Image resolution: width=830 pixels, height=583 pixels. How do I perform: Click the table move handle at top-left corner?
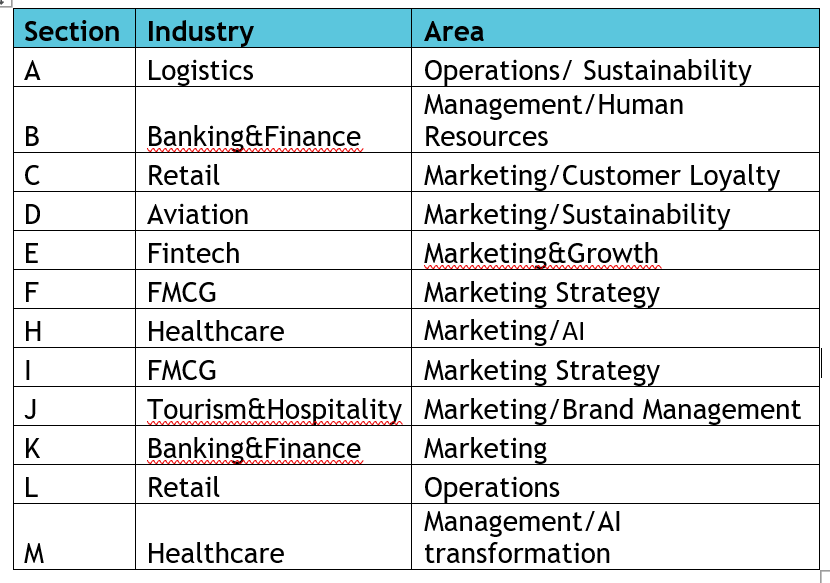tap(4, 2)
